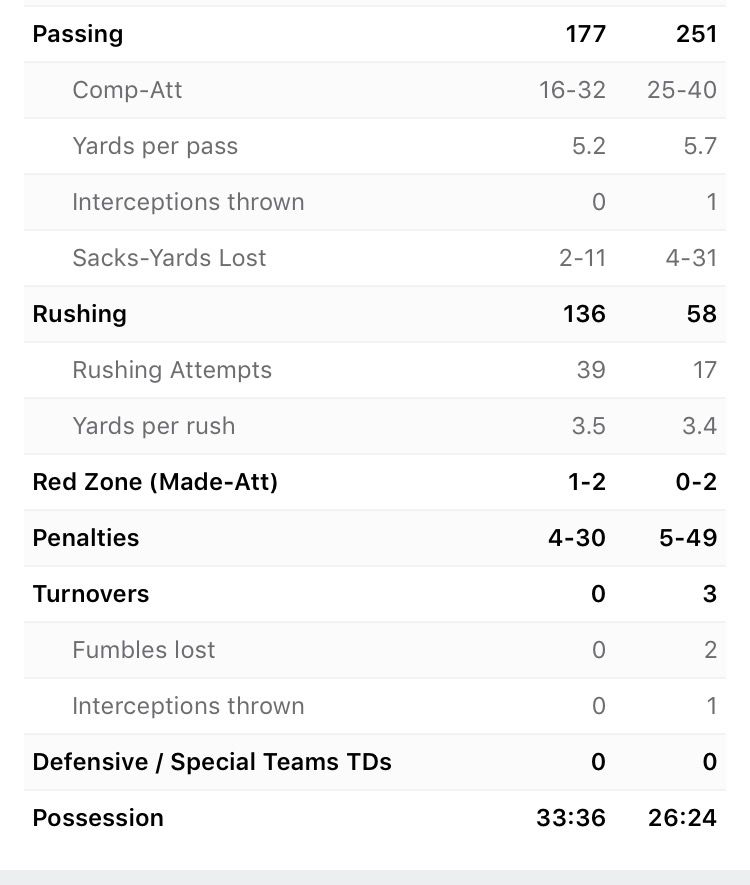This screenshot has width=750, height=885.
Task: Select Interceptions thrown under Turnovers
Action: [x=188, y=706]
